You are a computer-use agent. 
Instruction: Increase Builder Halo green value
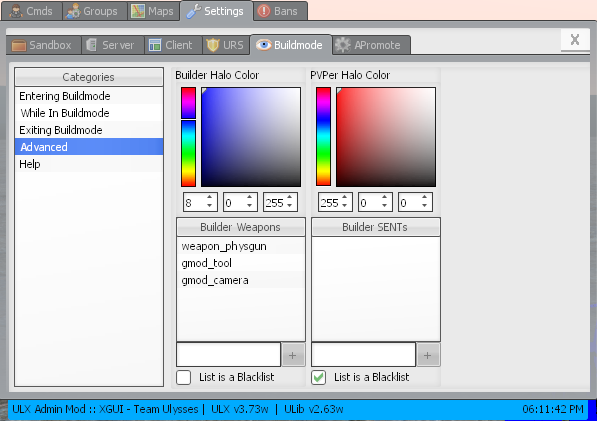(x=250, y=198)
